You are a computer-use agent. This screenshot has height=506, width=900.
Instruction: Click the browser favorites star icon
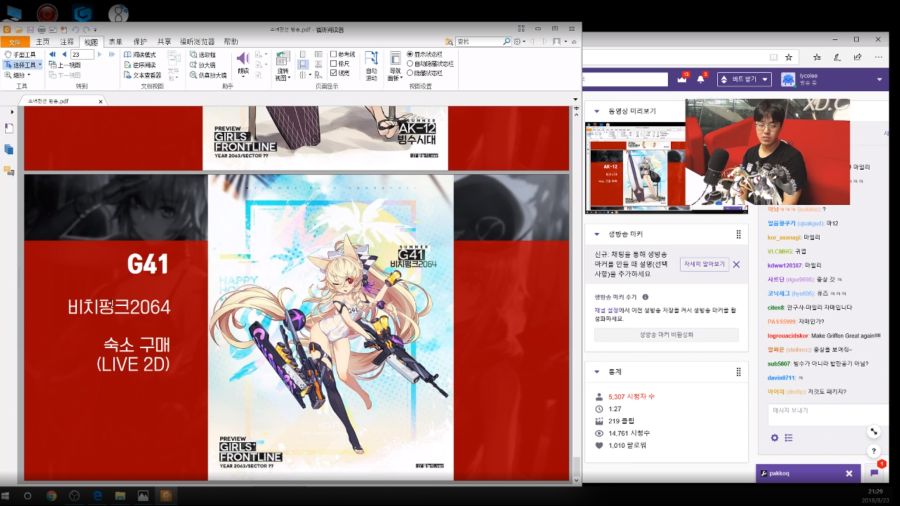789,57
